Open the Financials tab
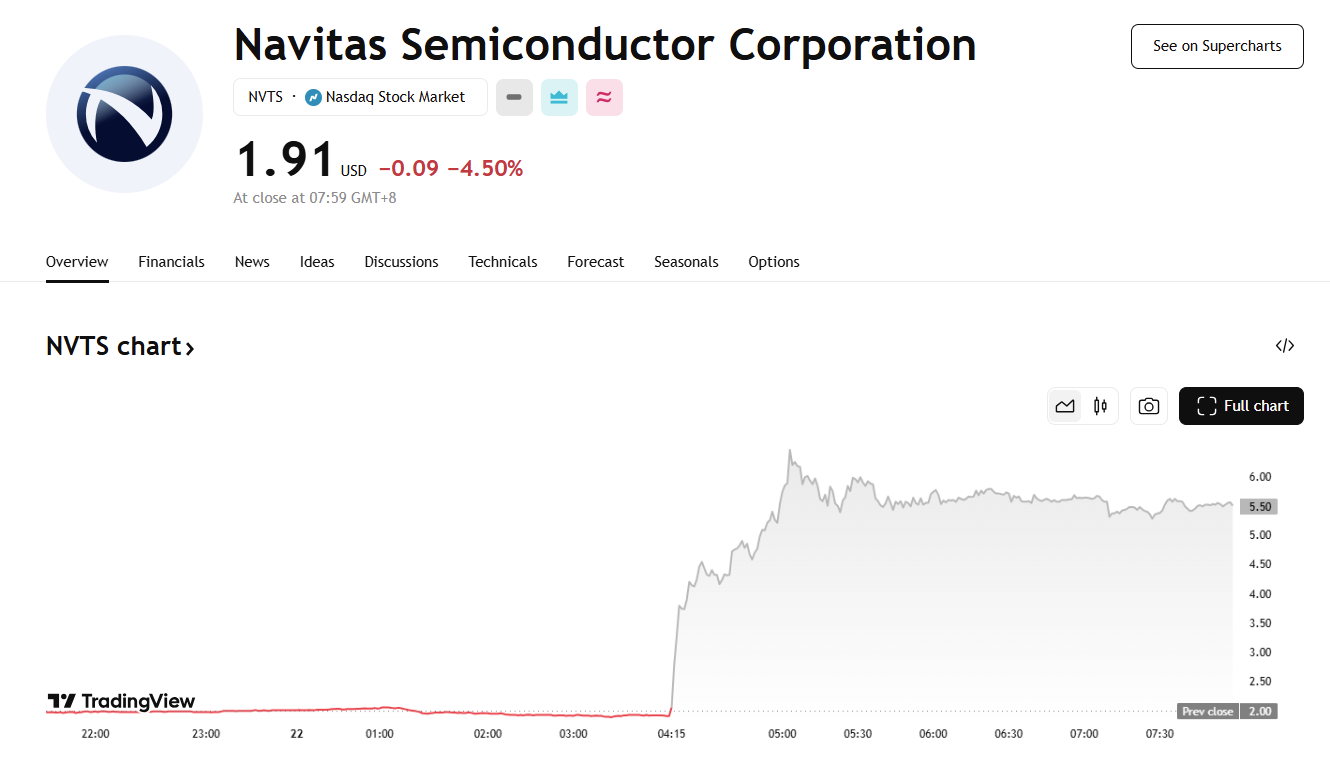Viewport: 1330px width, 767px height. pos(171,262)
